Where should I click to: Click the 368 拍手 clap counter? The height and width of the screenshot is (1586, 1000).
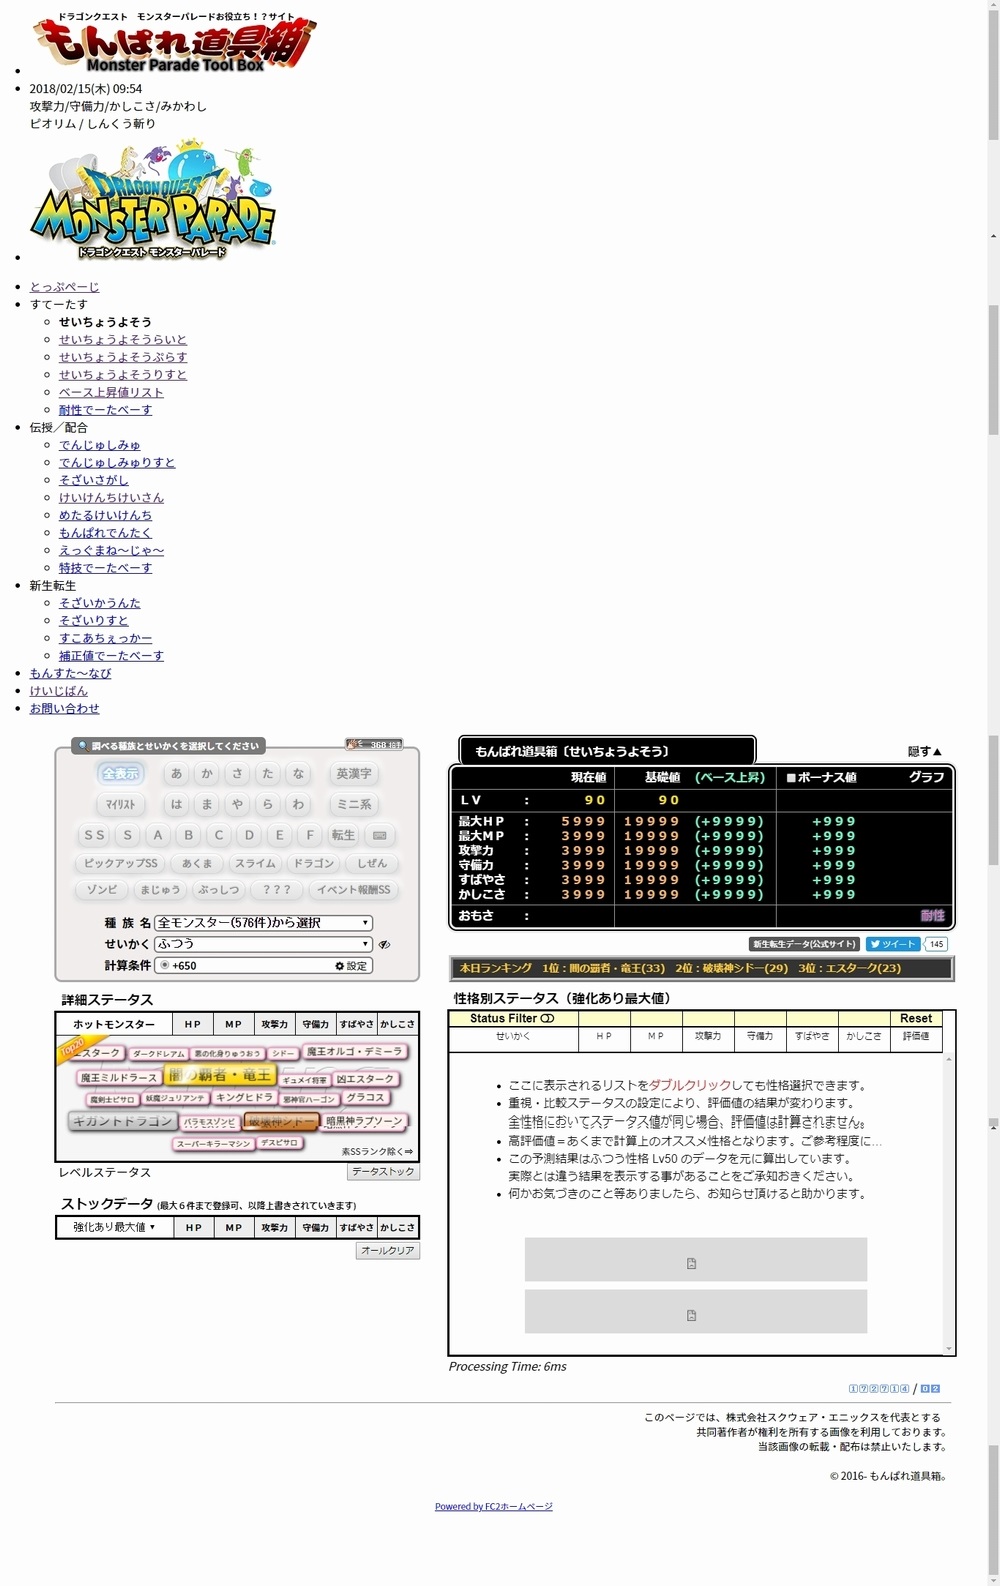(374, 745)
